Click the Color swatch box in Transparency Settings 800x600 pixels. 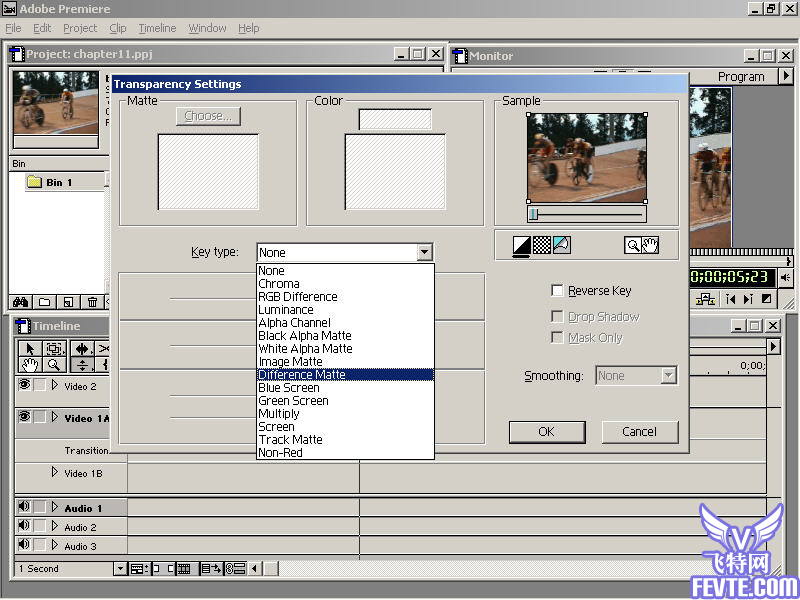(395, 119)
